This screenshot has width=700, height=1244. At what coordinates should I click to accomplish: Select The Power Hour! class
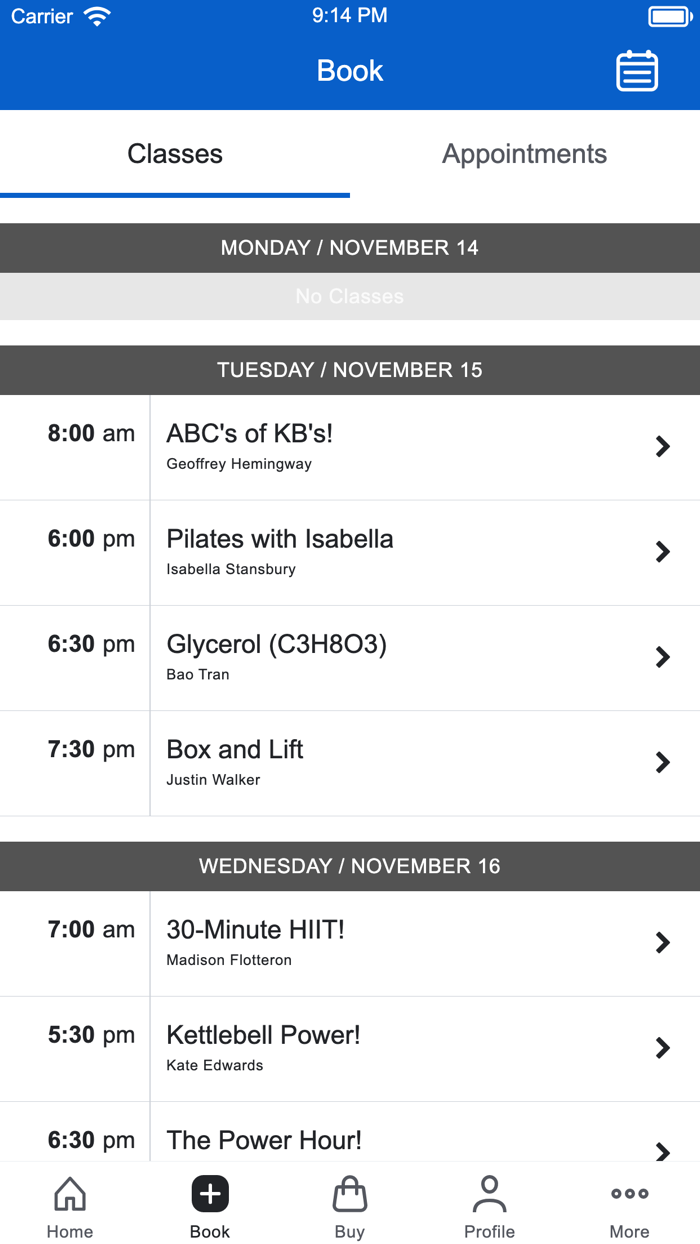pyautogui.click(x=264, y=1140)
